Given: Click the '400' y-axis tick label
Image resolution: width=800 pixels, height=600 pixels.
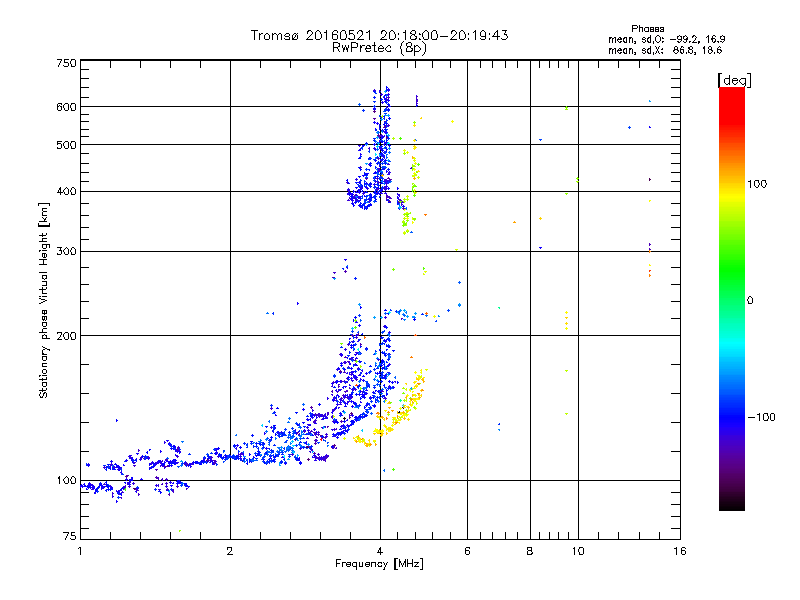Looking at the screenshot, I should 67,192.
